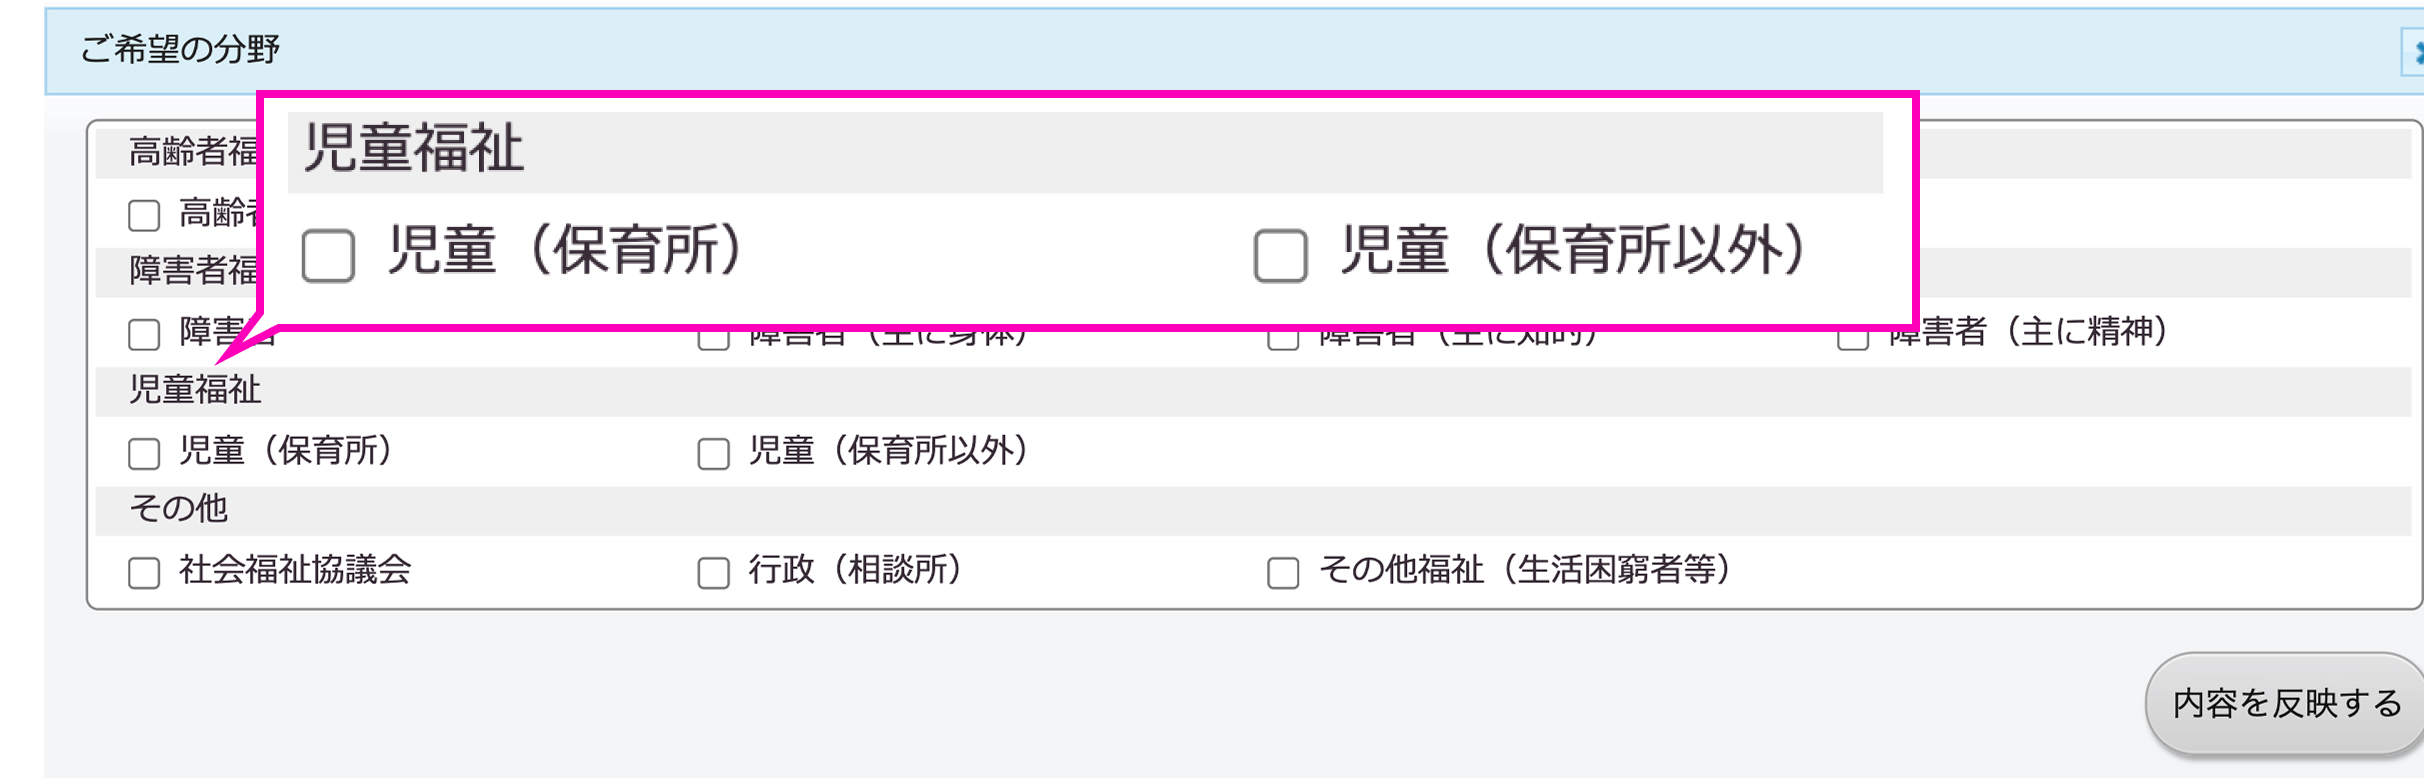Click the small 児童福祉 section header row

point(196,390)
